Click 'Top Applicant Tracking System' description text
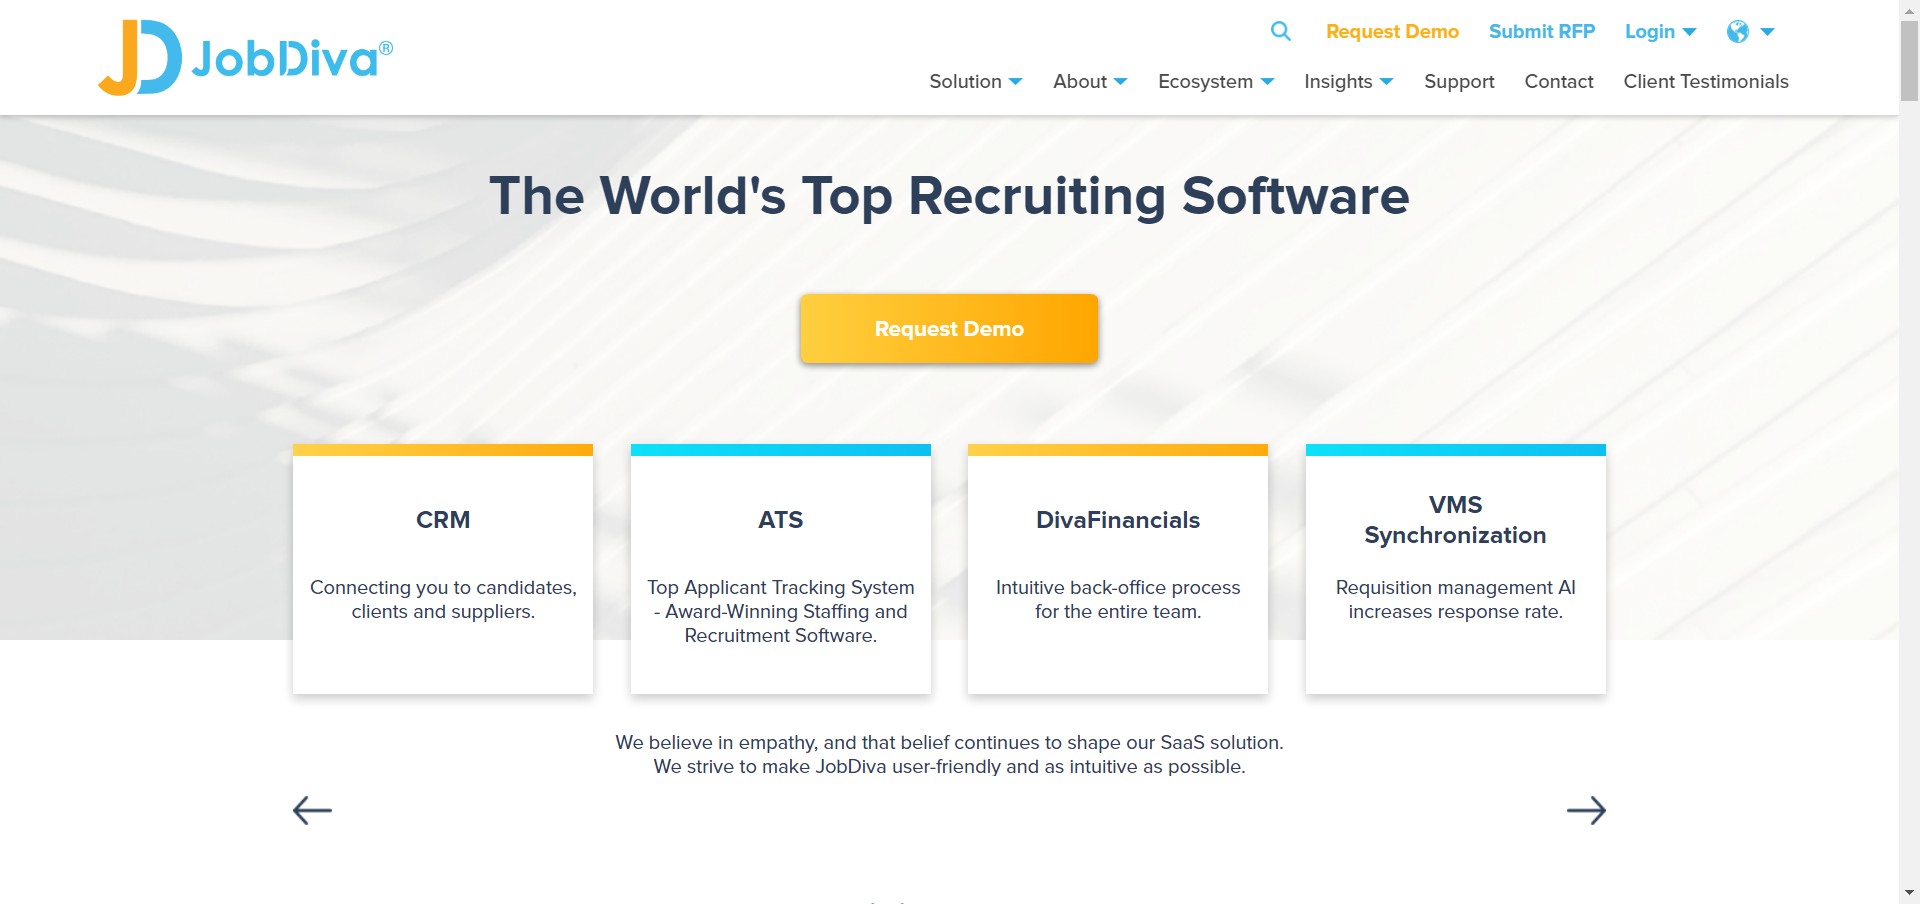The image size is (1920, 904). point(781,611)
